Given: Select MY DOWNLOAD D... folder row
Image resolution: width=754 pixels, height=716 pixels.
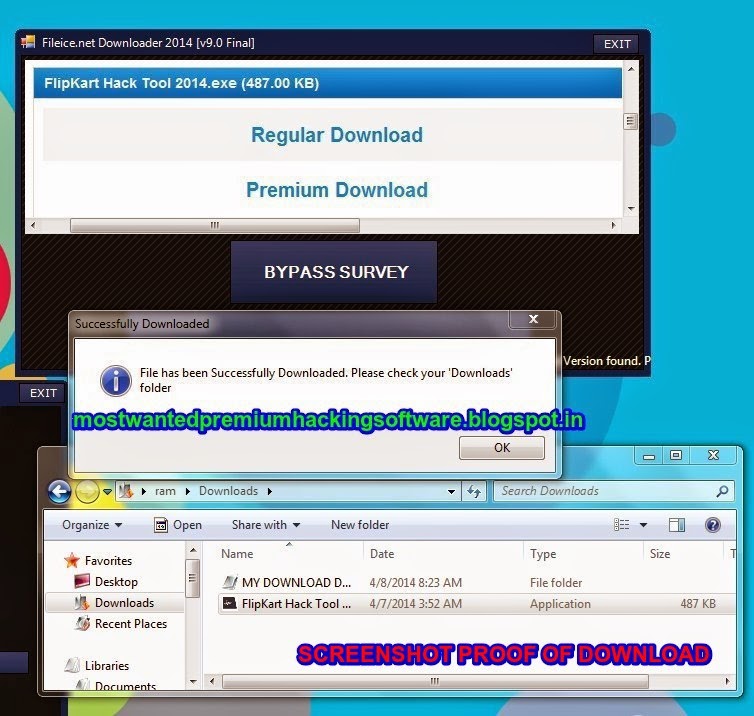Looking at the screenshot, I should click(x=476, y=583).
